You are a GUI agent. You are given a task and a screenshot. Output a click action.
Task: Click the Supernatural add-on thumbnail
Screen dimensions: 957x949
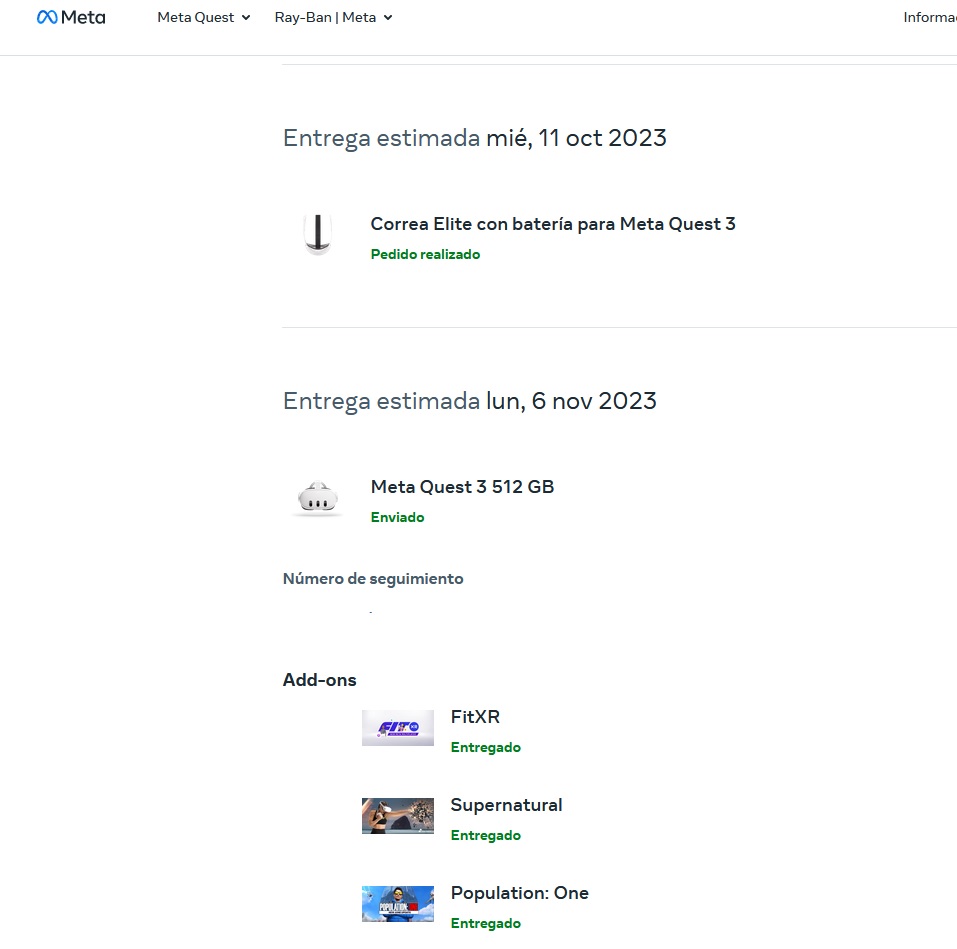click(x=398, y=815)
